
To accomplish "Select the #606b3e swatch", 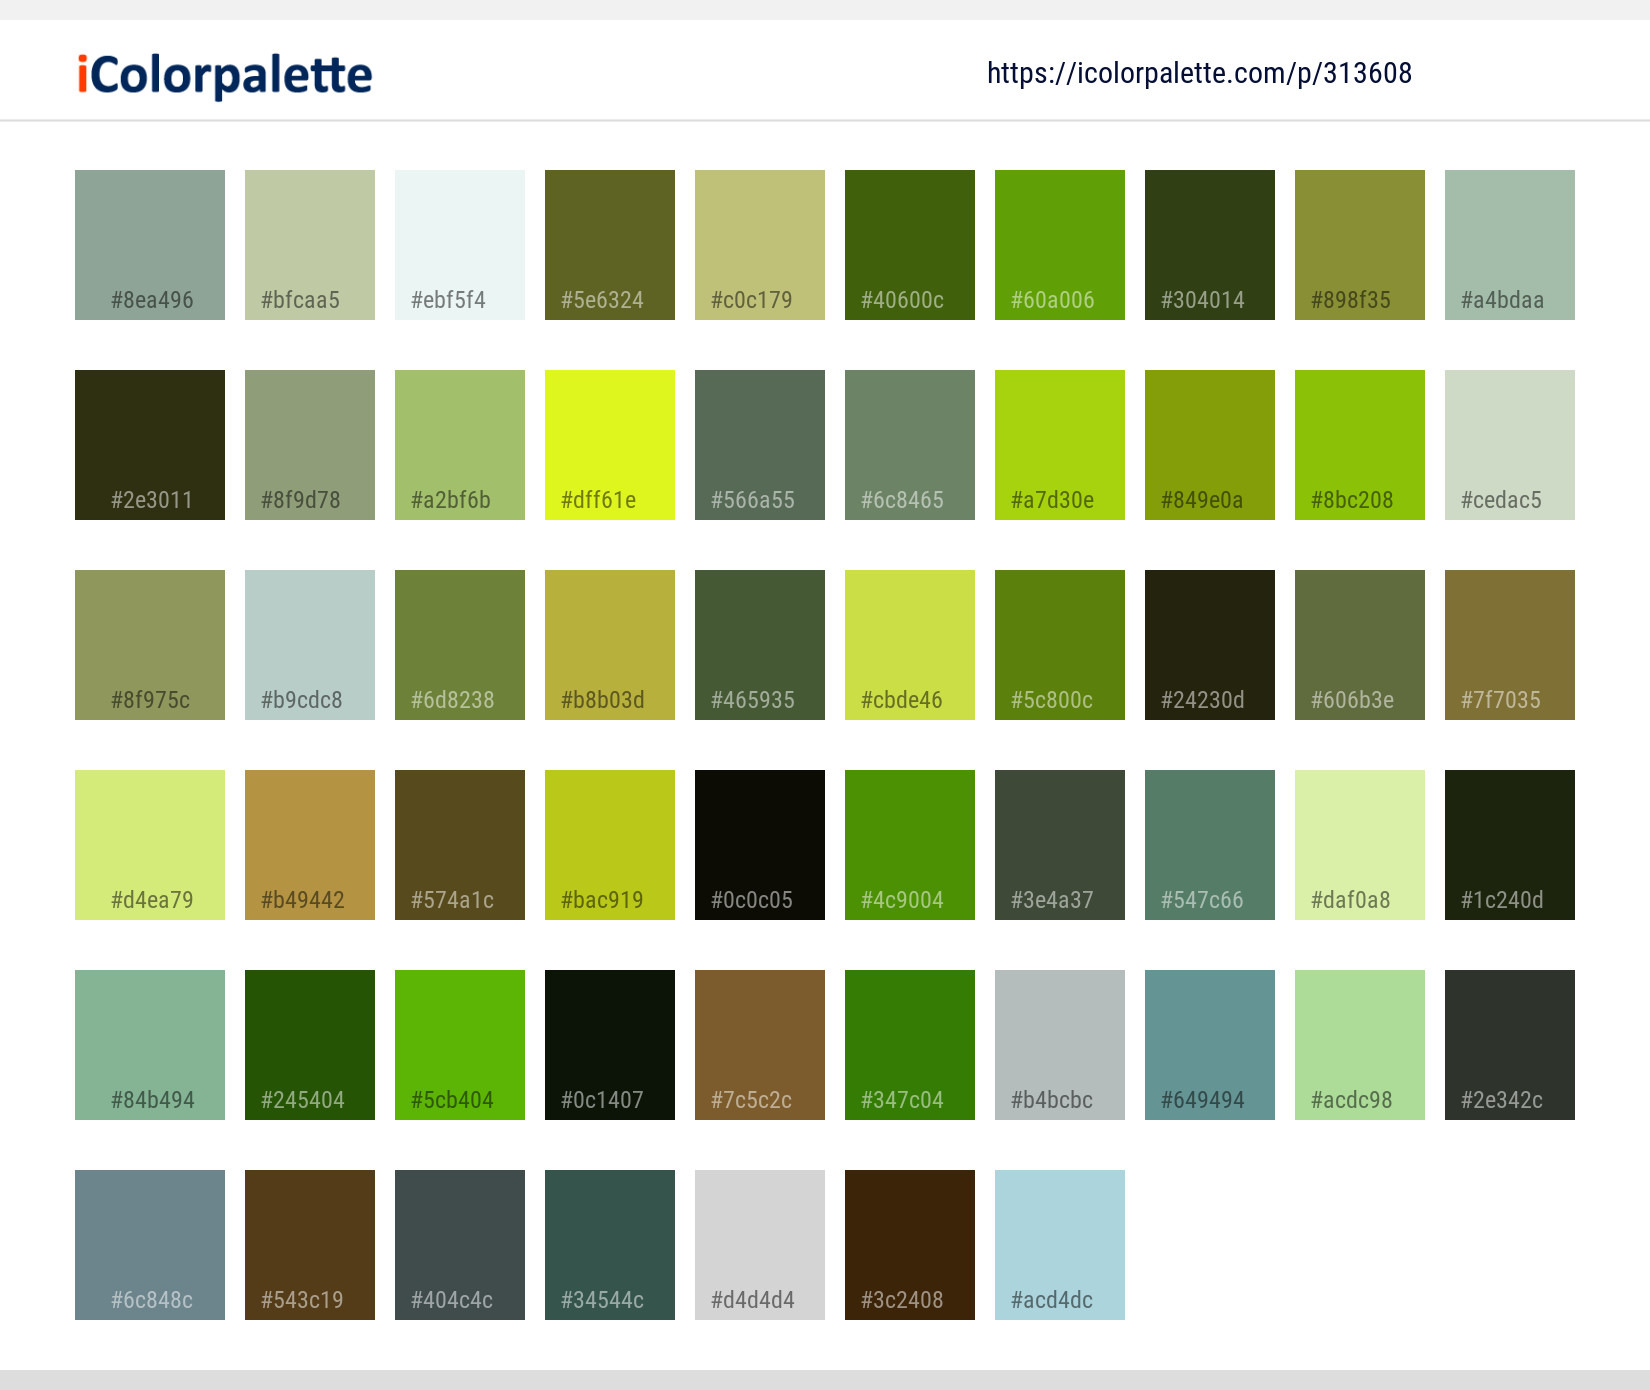I will point(1360,645).
